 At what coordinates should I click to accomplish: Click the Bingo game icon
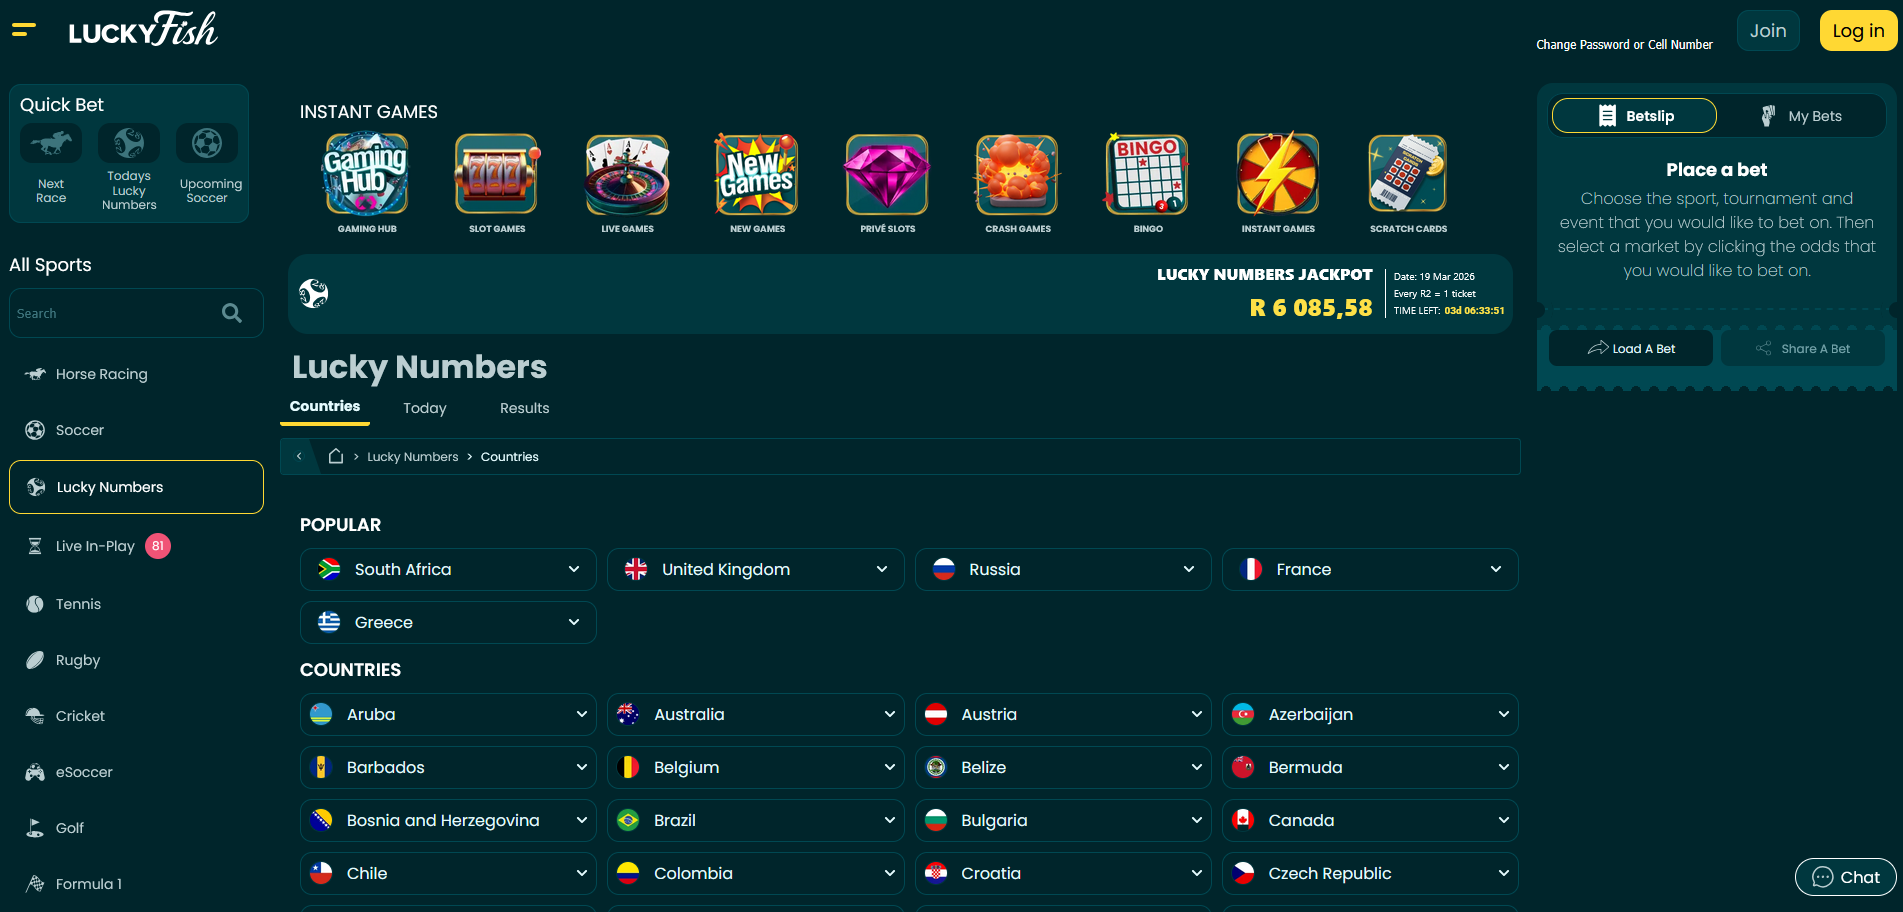(1147, 176)
